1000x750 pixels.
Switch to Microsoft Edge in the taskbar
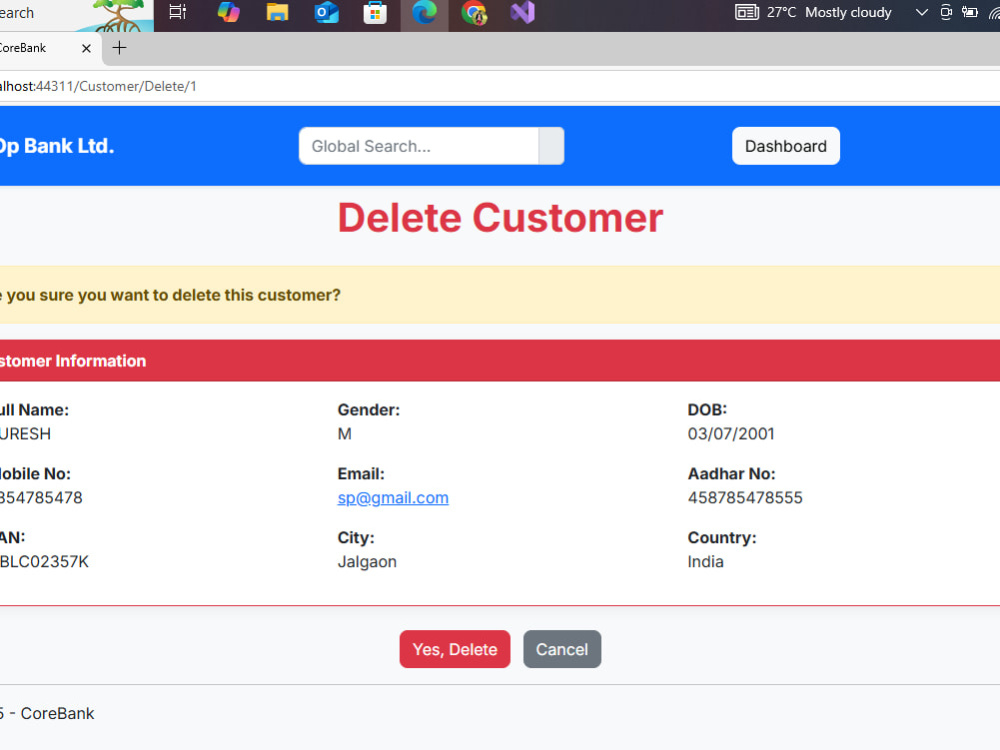(x=424, y=12)
